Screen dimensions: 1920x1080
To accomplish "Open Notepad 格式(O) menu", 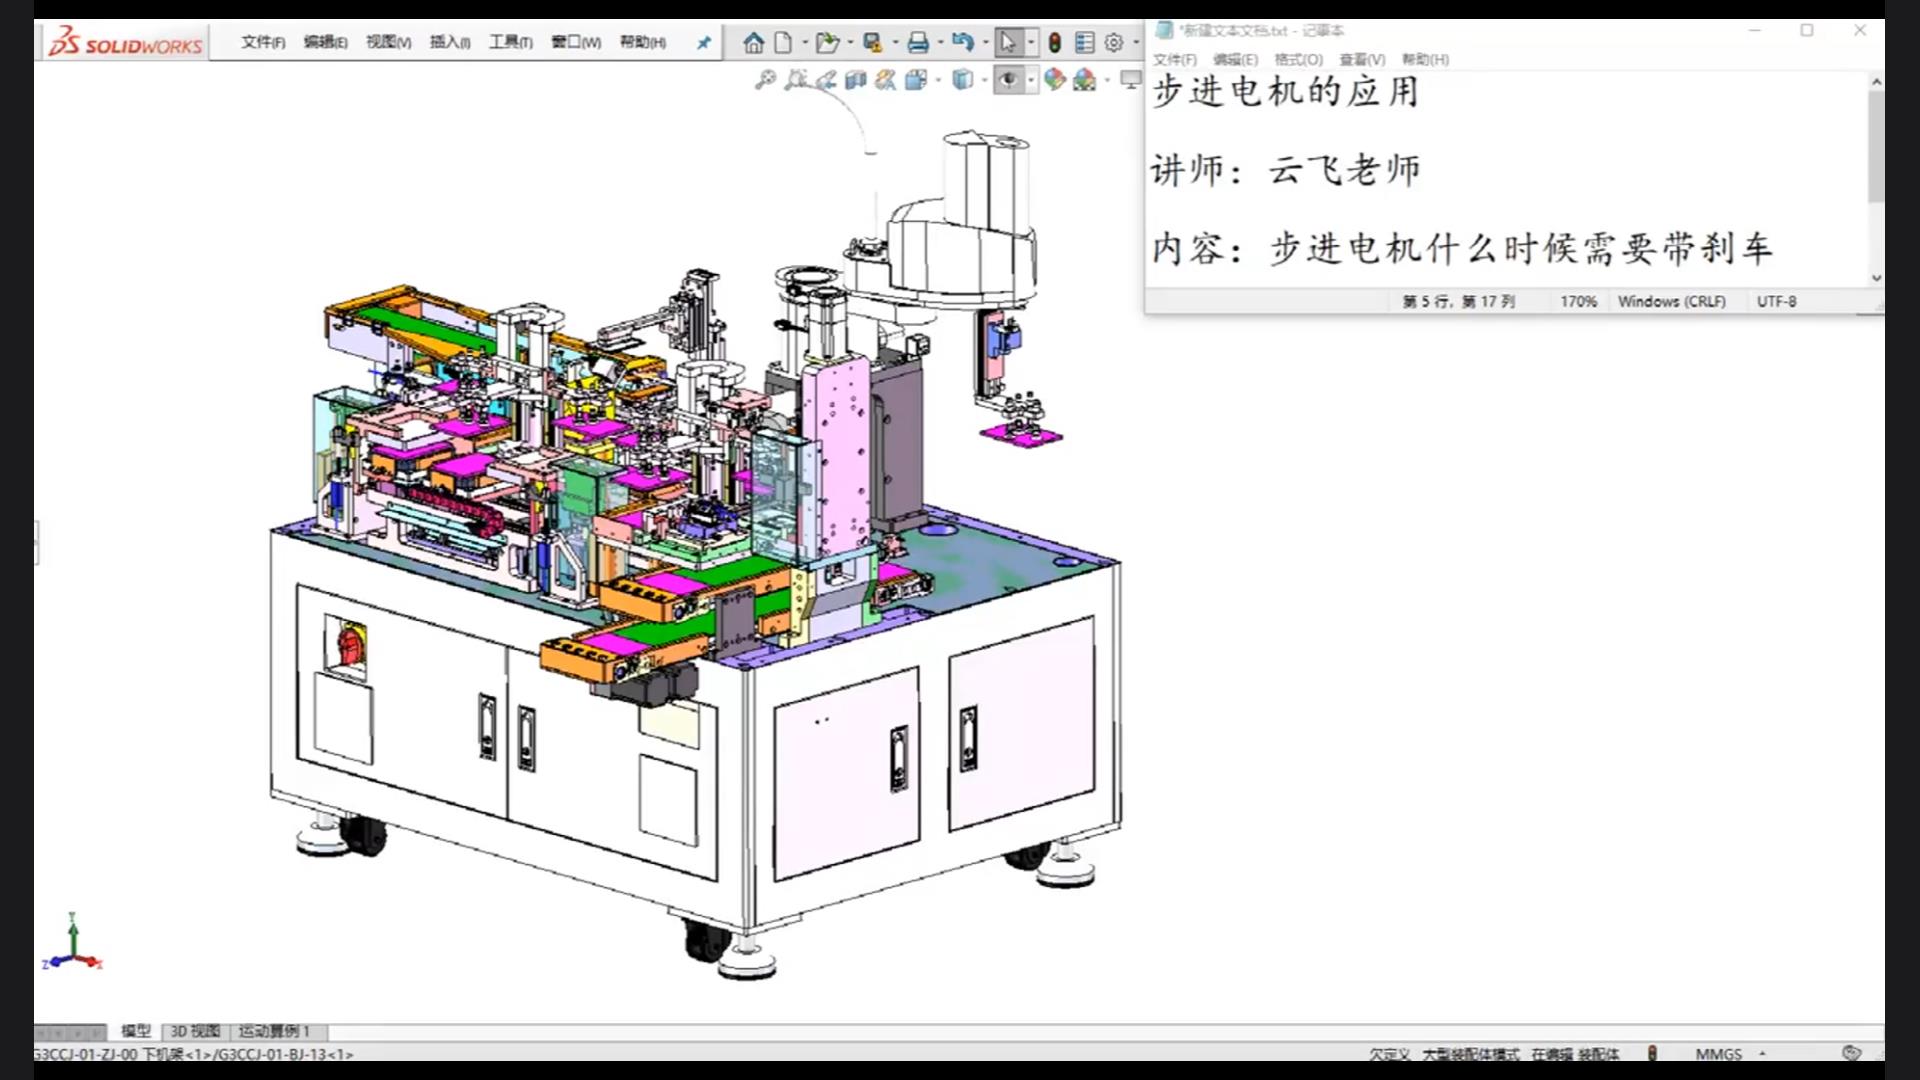I will pos(1298,60).
